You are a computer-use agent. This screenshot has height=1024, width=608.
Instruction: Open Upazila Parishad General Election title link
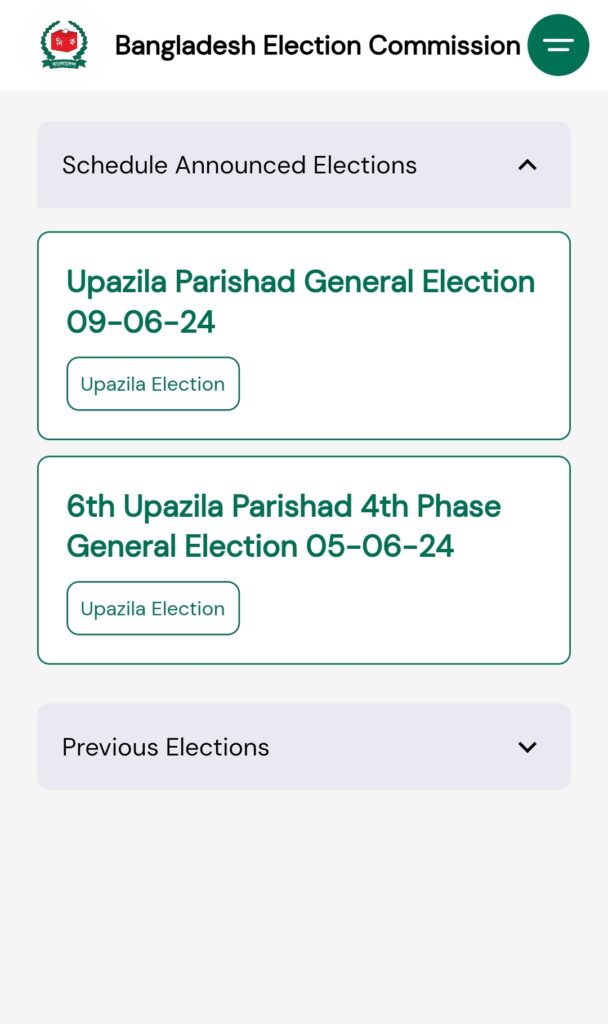[300, 302]
